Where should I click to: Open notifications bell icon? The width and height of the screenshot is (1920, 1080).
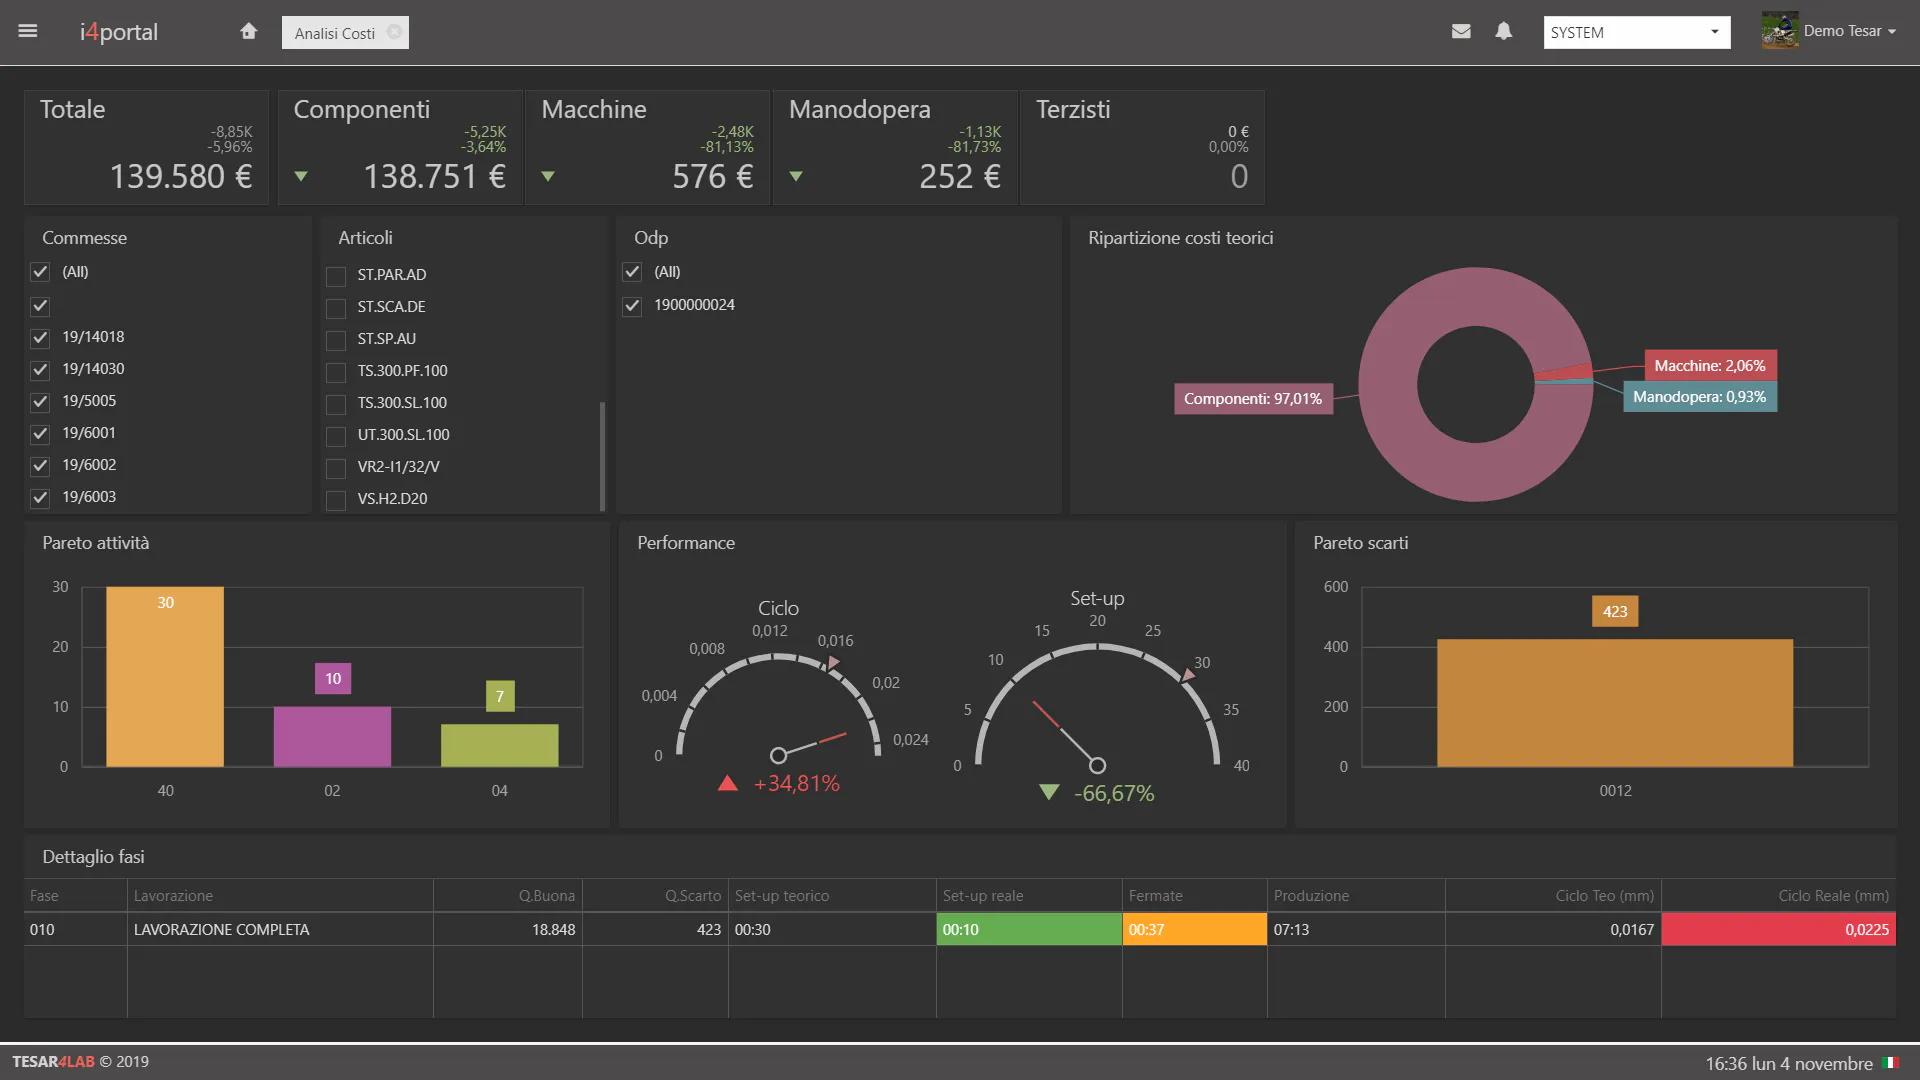(1503, 31)
